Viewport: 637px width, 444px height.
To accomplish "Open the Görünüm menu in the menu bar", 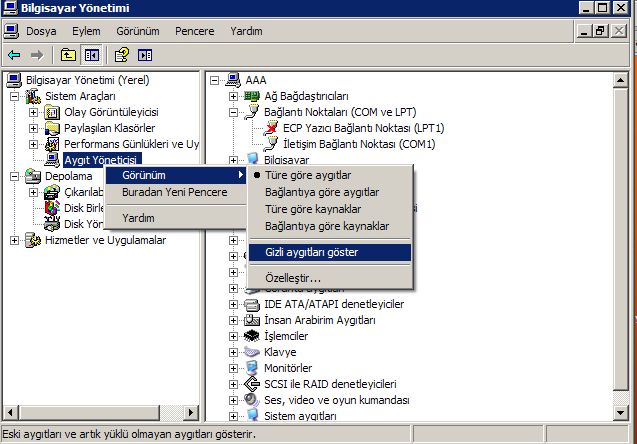I will point(138,31).
